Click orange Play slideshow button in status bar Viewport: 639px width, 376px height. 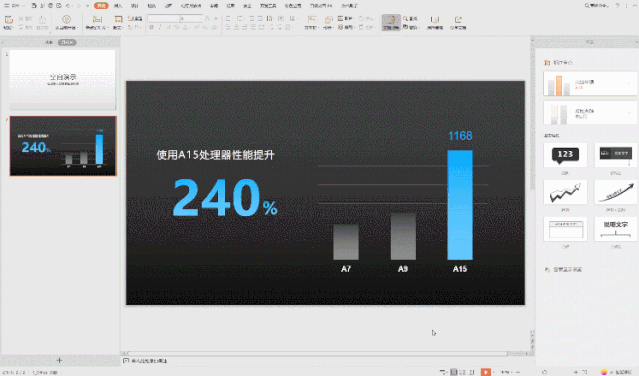[485, 372]
